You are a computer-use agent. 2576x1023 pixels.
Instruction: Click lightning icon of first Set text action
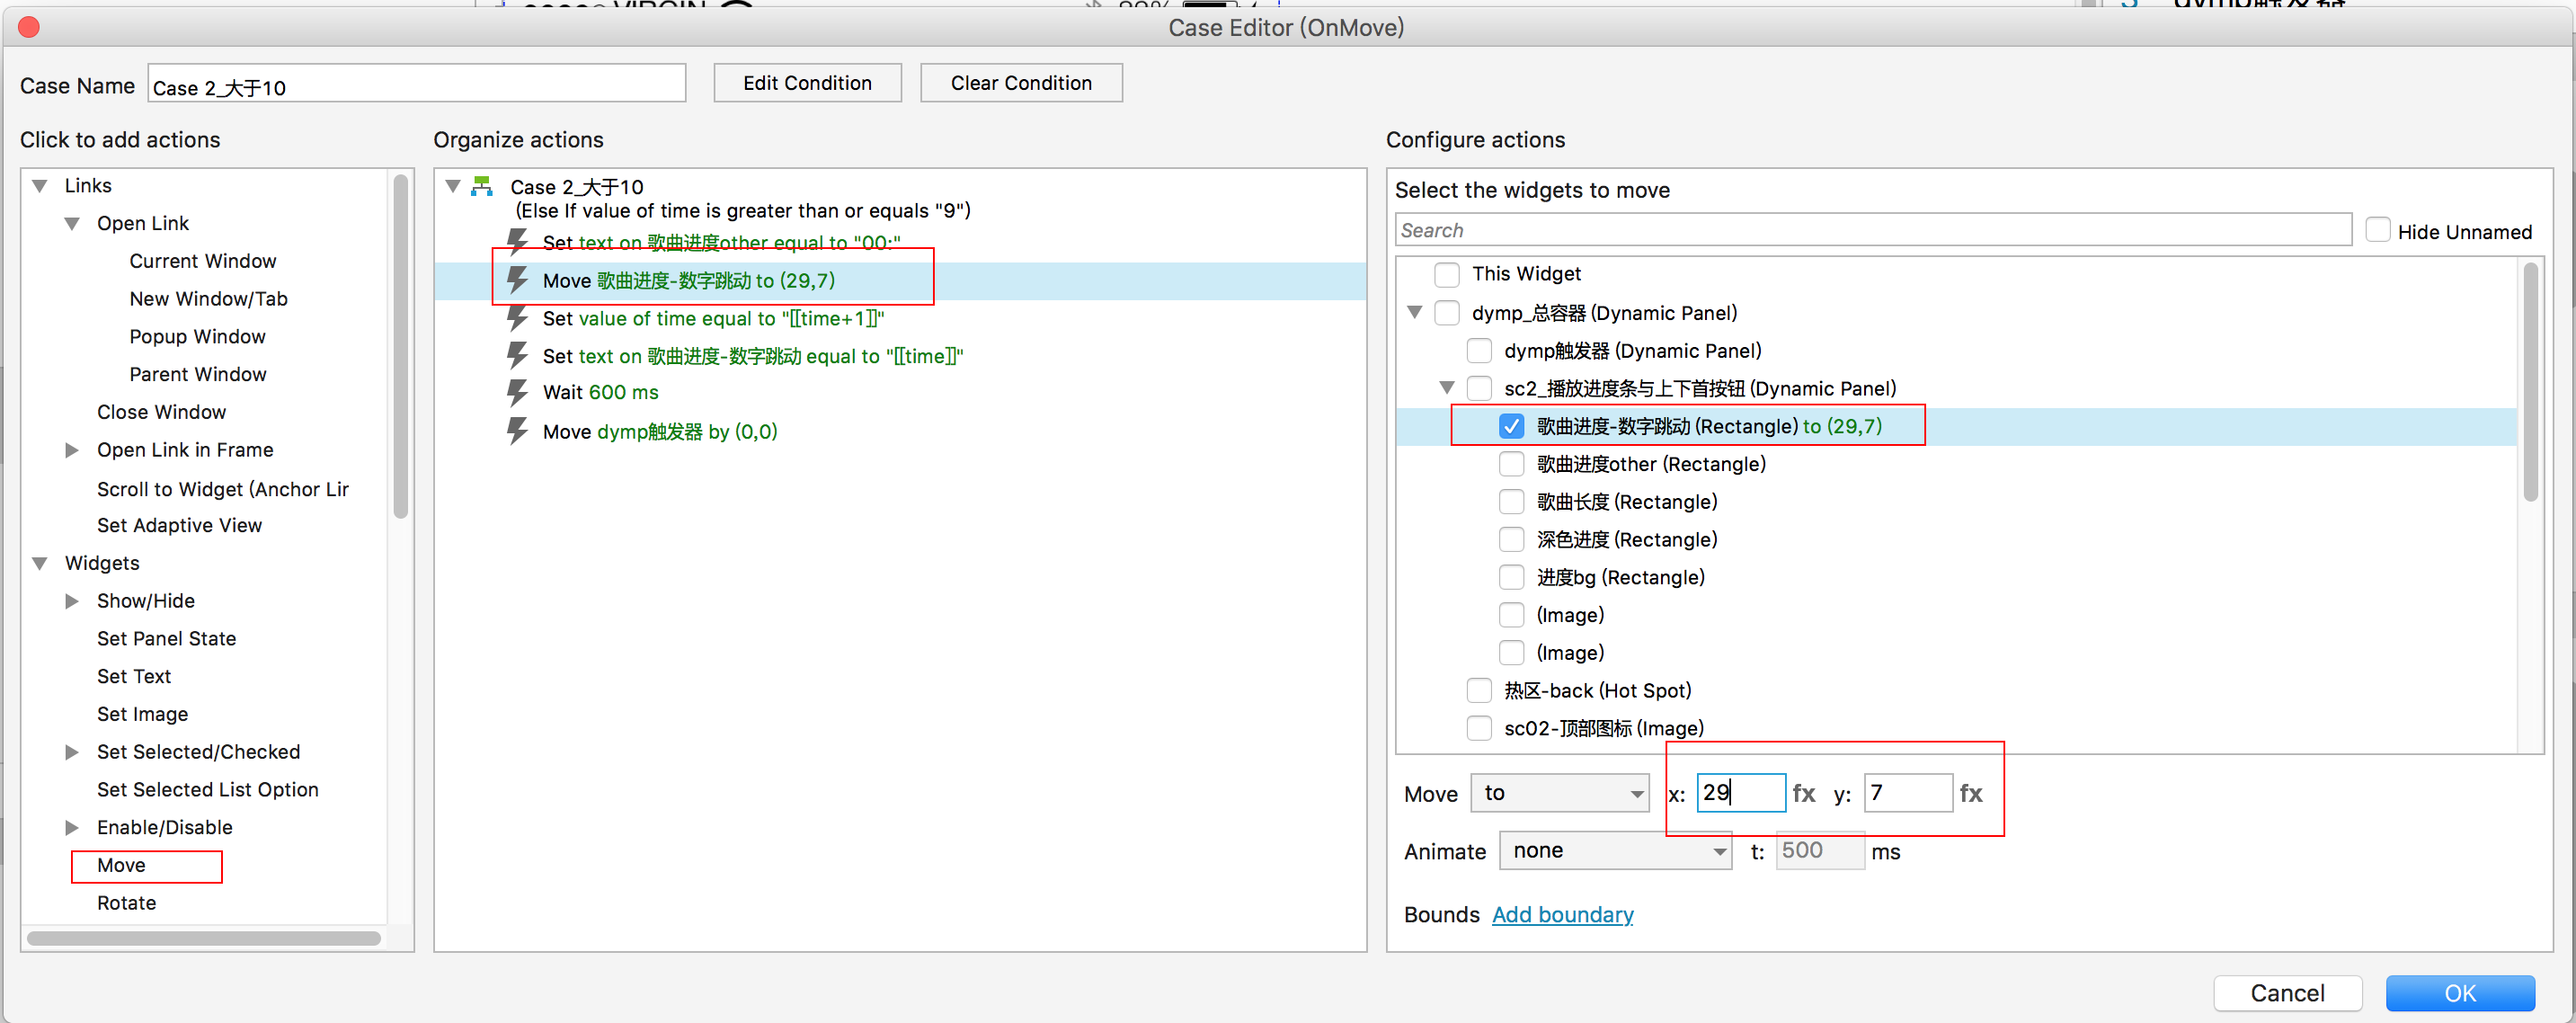(x=517, y=241)
